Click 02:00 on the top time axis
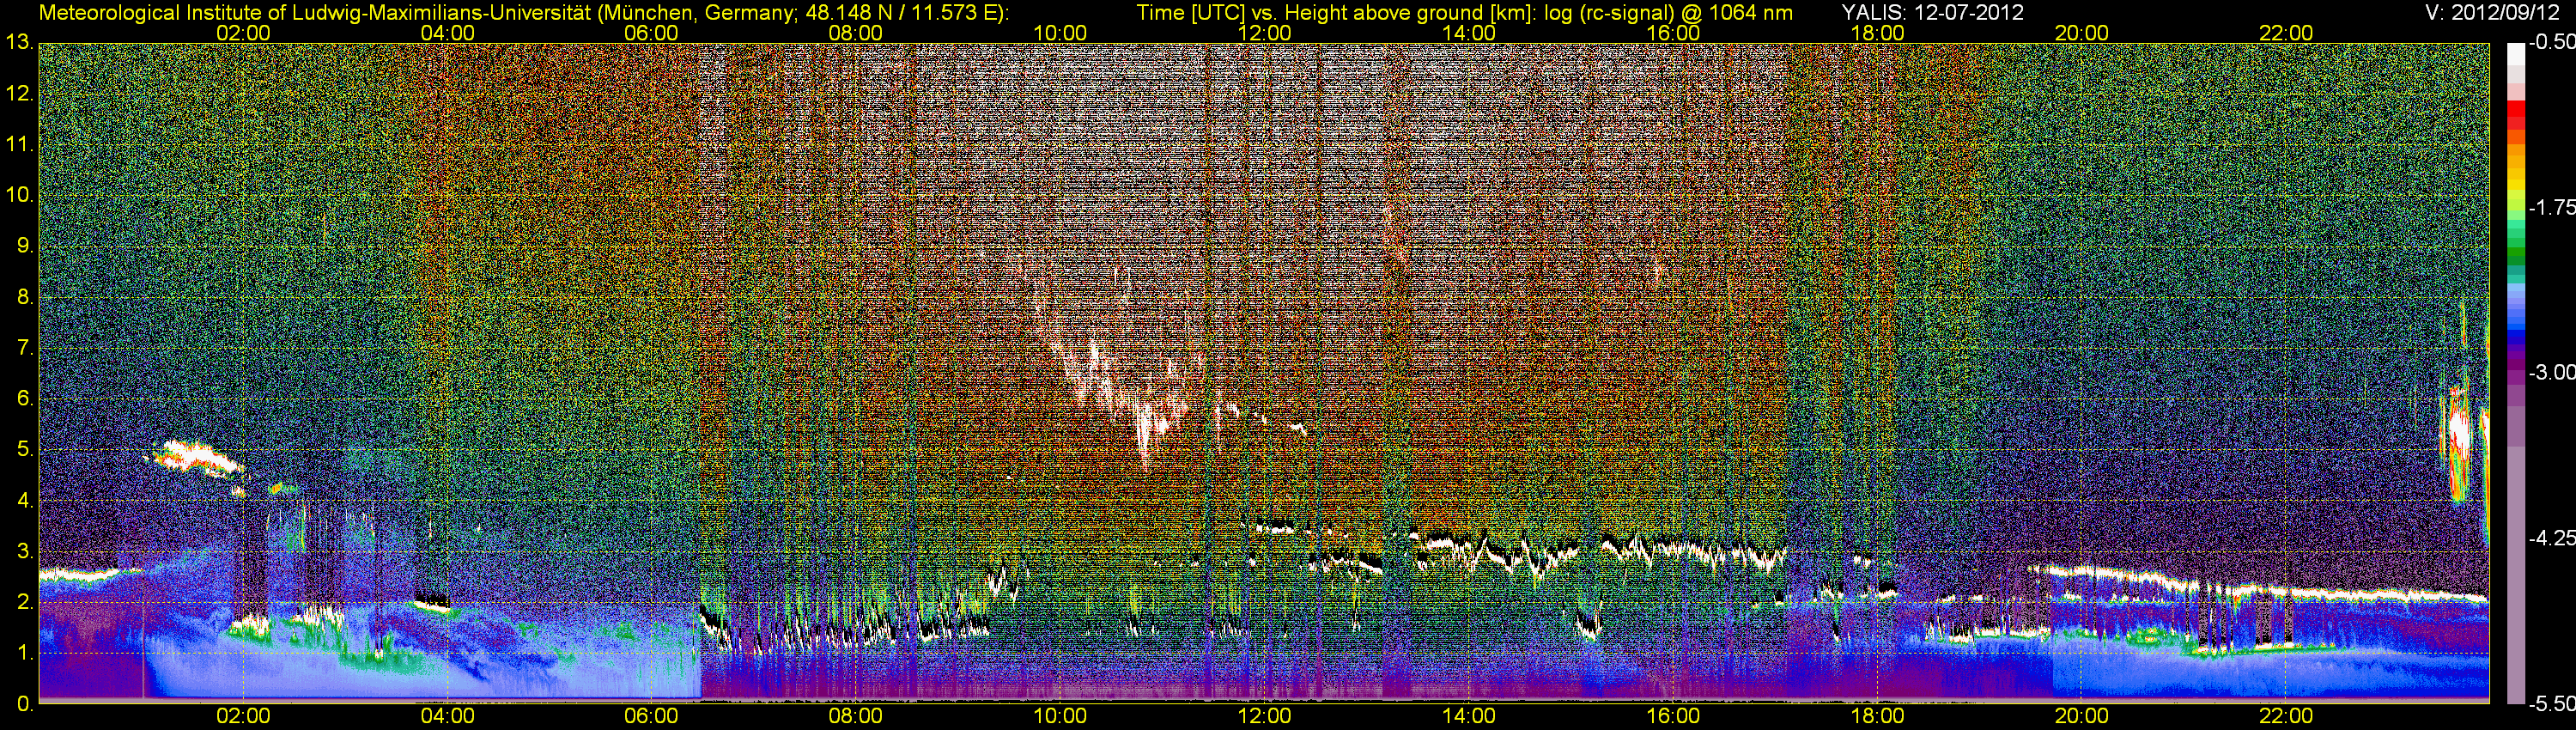The image size is (2576, 730). tap(243, 33)
